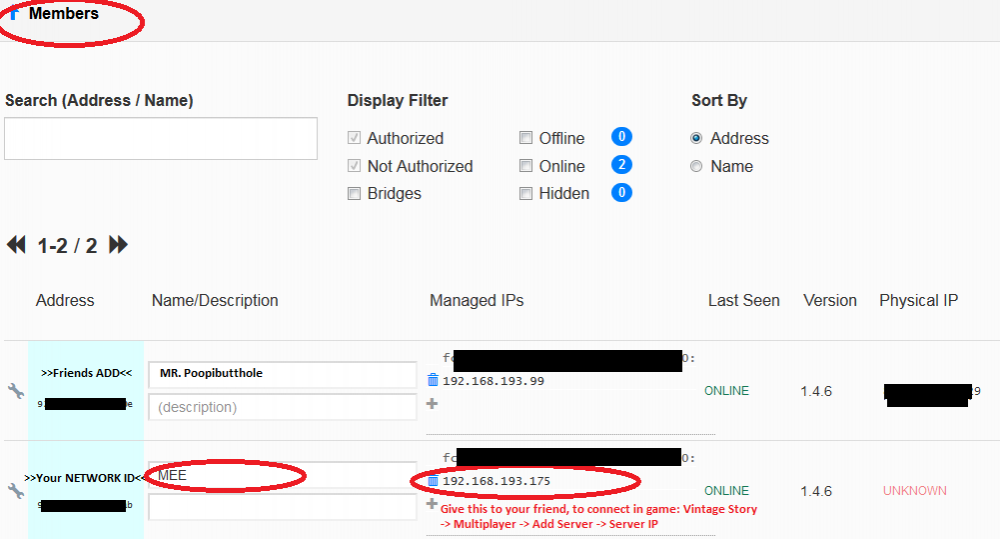The height and width of the screenshot is (539, 1000).
Task: Go to next page of members
Action: (118, 245)
